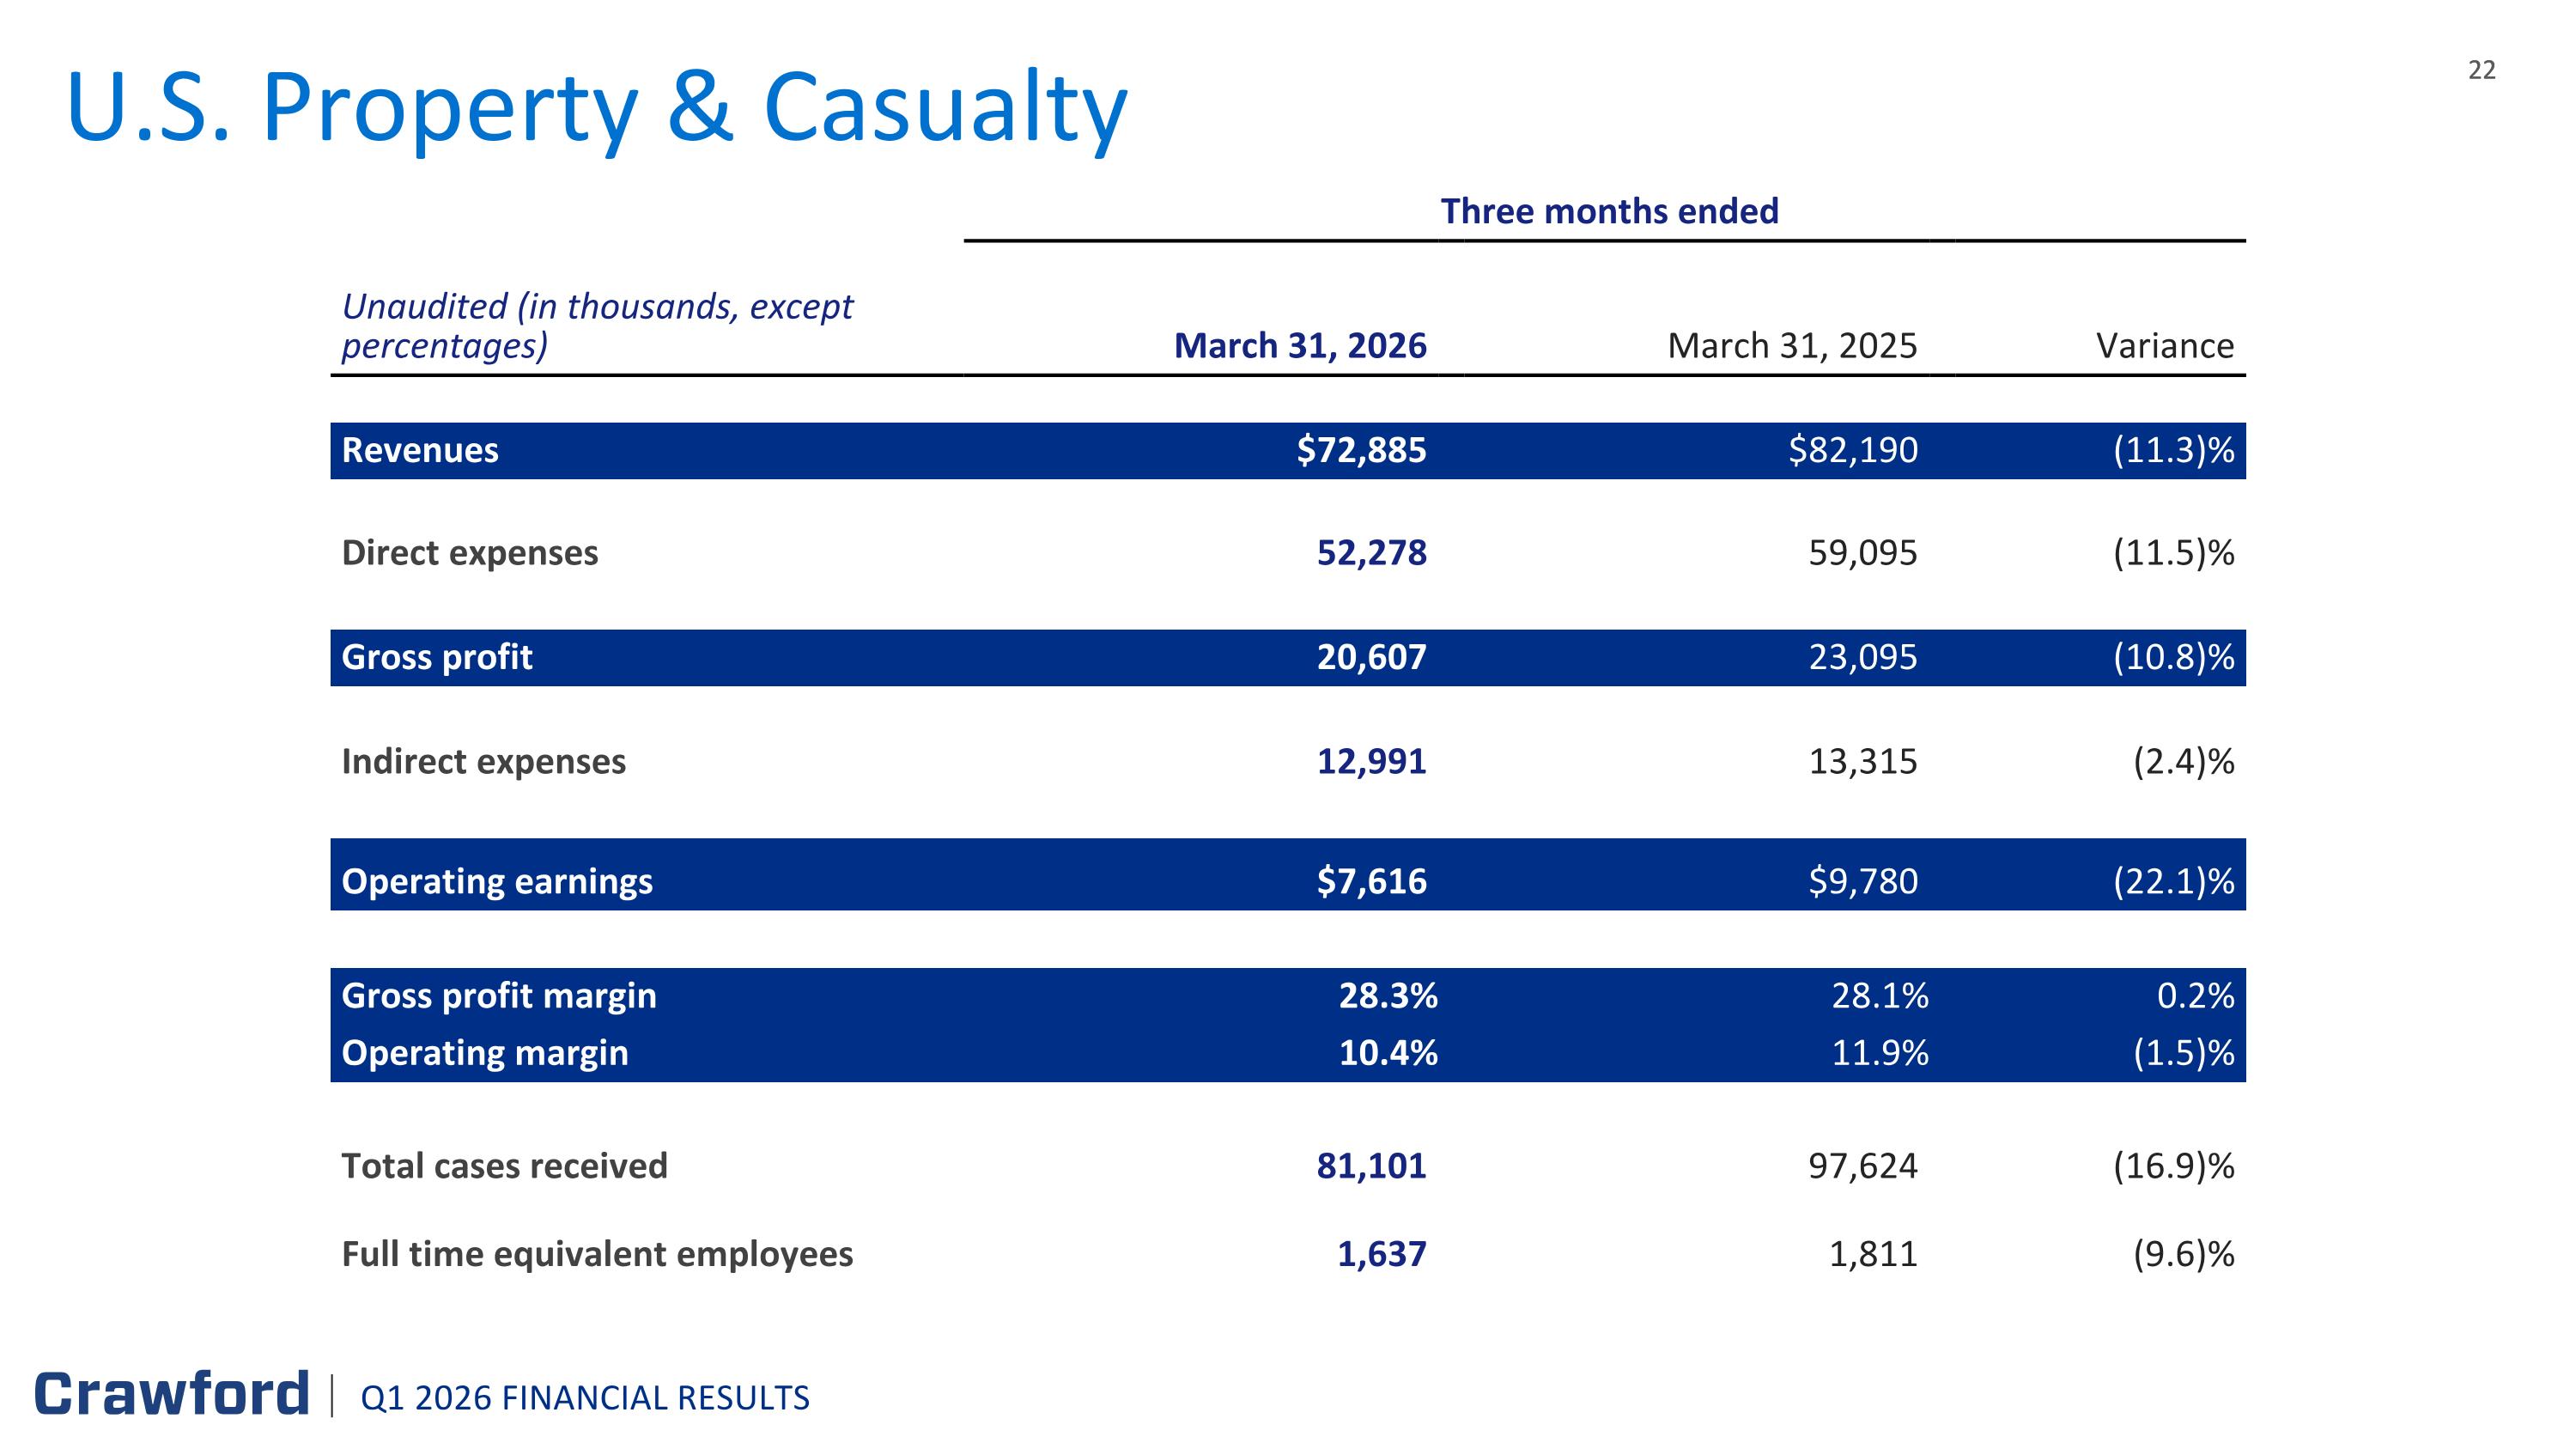Click the Gross profit value 20,607
Screen dimensions: 2576x1449
(x=1371, y=657)
